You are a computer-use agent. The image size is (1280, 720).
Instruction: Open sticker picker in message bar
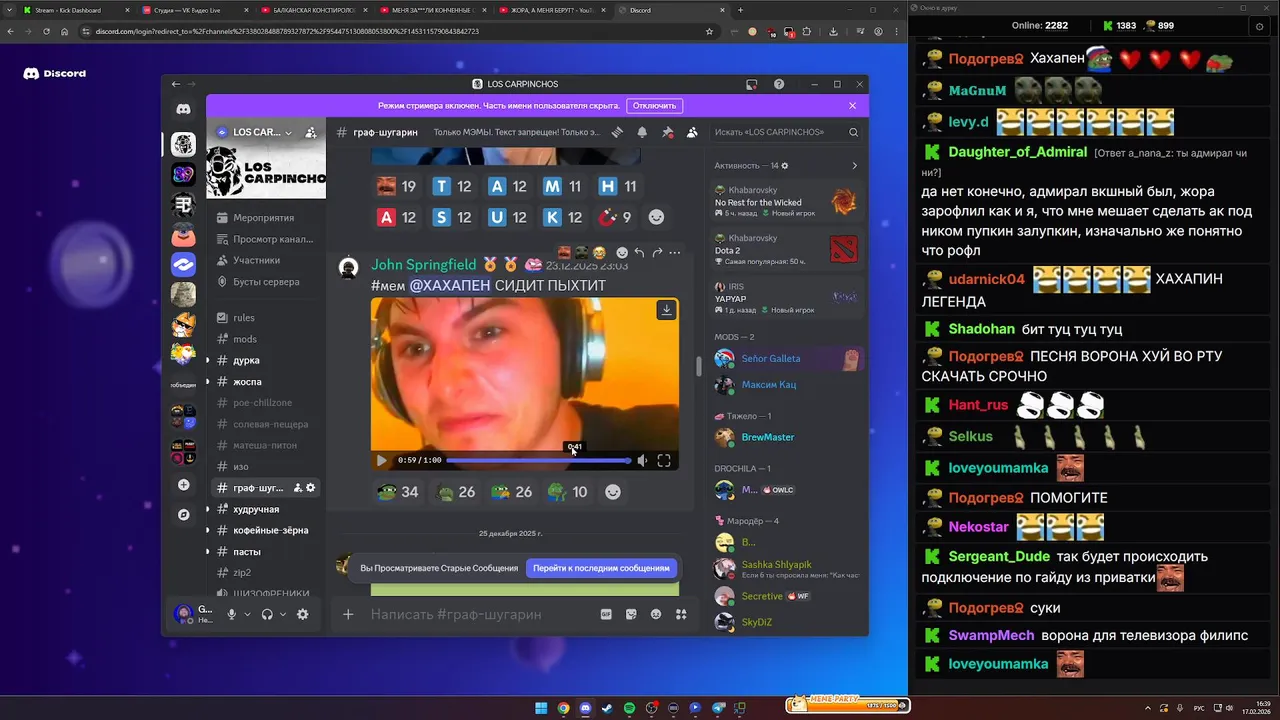click(631, 614)
